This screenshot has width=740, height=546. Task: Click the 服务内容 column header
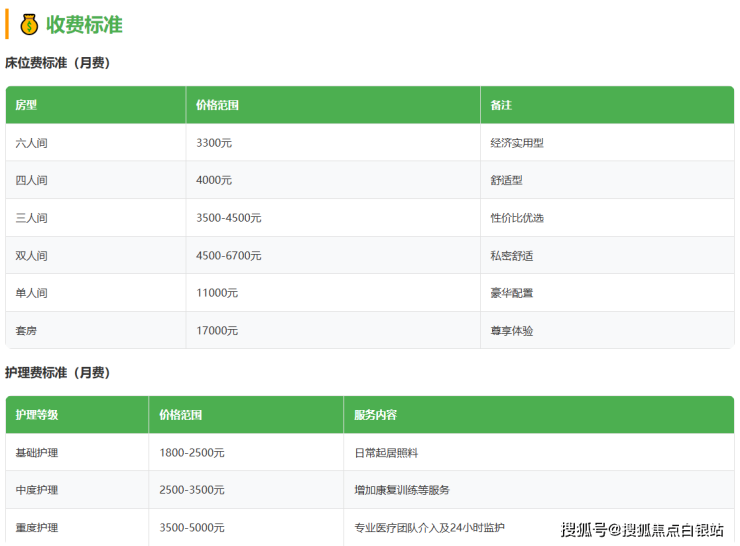click(x=375, y=415)
